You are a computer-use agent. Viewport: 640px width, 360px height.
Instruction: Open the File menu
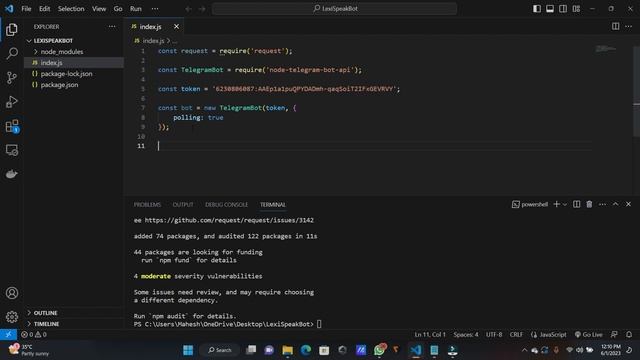(26, 9)
